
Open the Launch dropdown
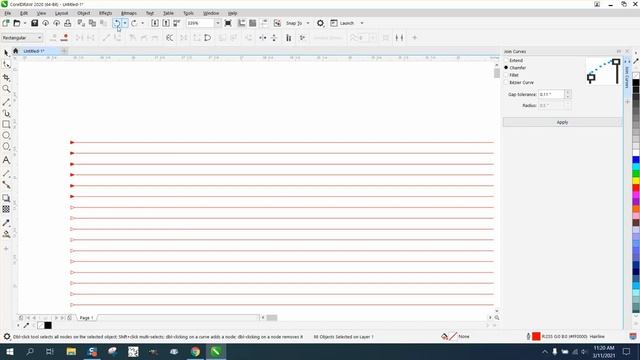click(x=362, y=23)
